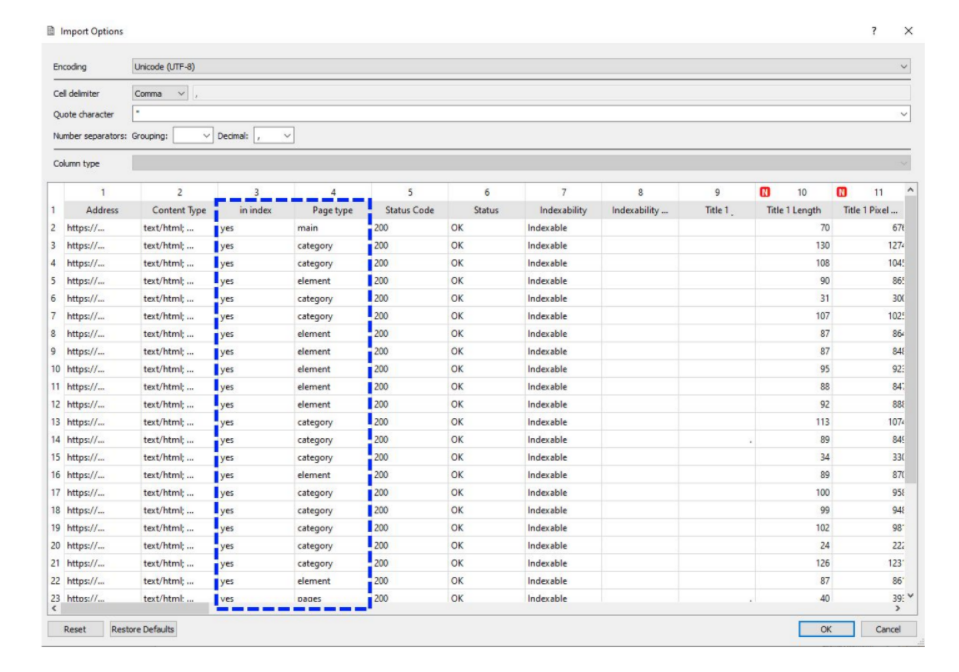Click the red N icon on column 11
This screenshot has height=672, width=959.
point(841,192)
